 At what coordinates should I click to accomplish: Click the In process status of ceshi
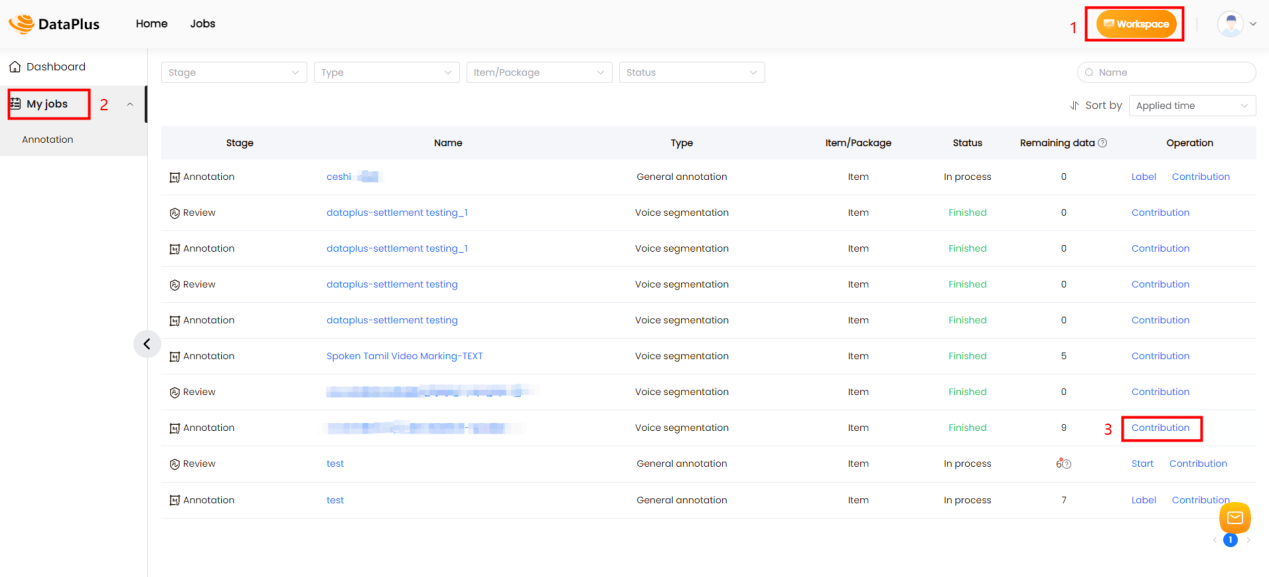(x=967, y=177)
